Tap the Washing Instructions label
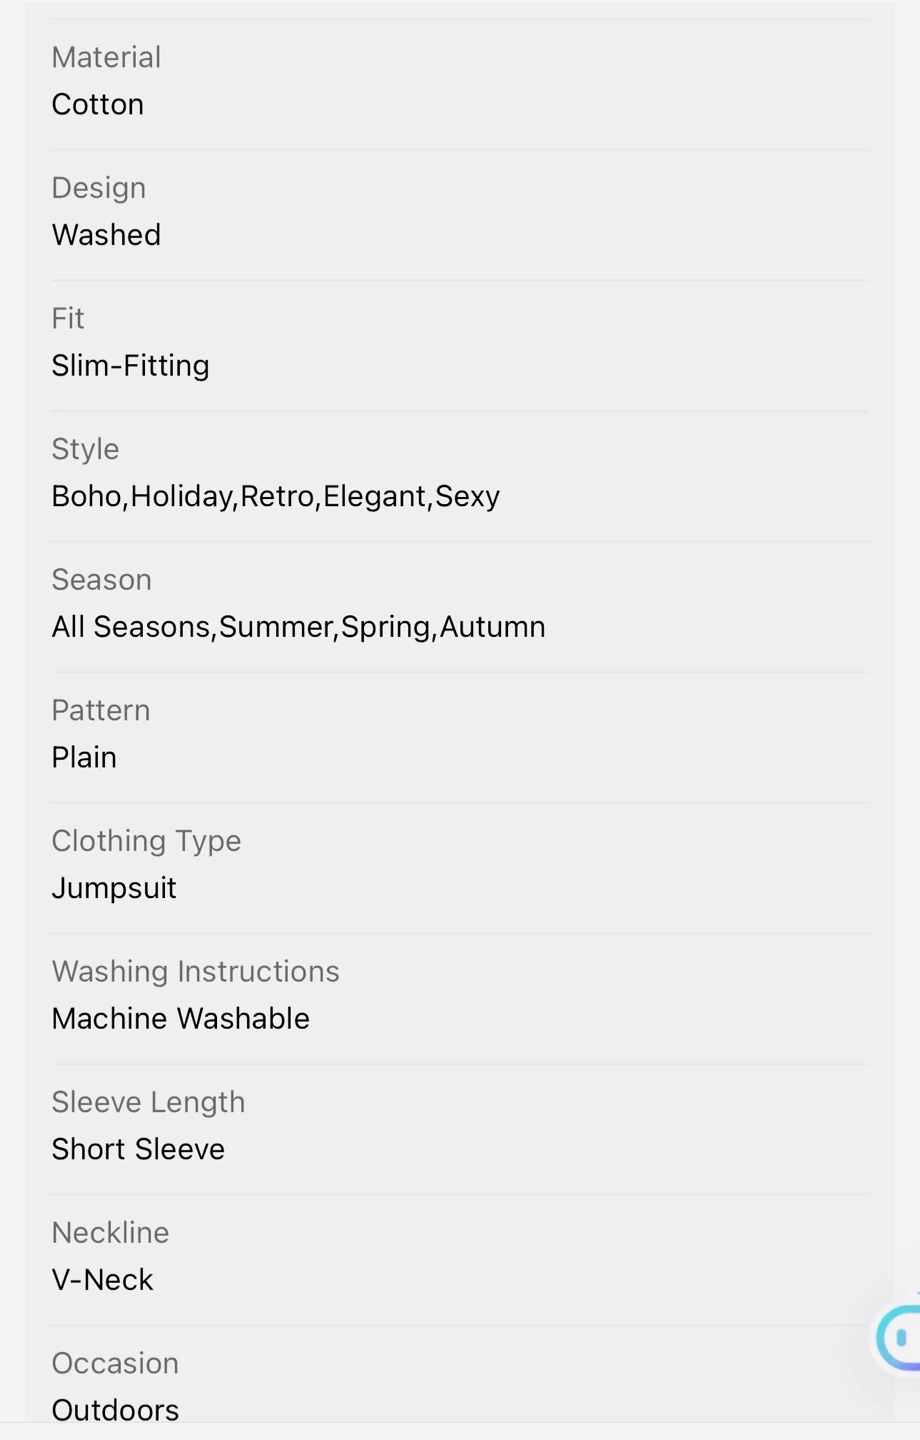Viewport: 920px width, 1440px height. click(195, 971)
